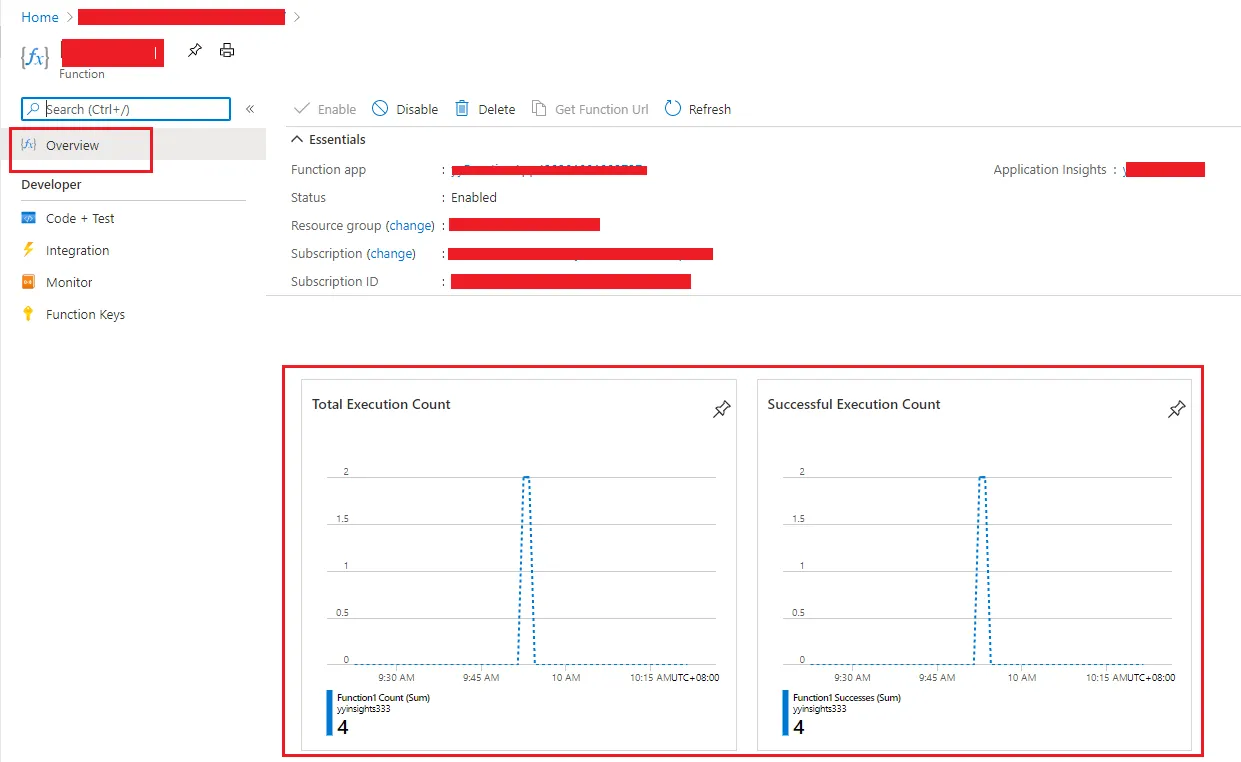Click the print icon beside function name
The height and width of the screenshot is (762, 1241).
click(227, 50)
